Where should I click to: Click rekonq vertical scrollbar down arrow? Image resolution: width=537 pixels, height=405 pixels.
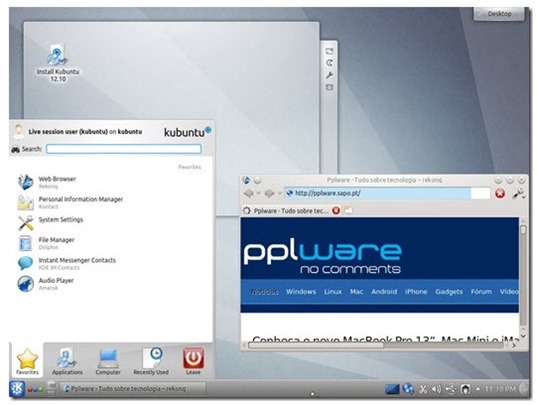(523, 337)
